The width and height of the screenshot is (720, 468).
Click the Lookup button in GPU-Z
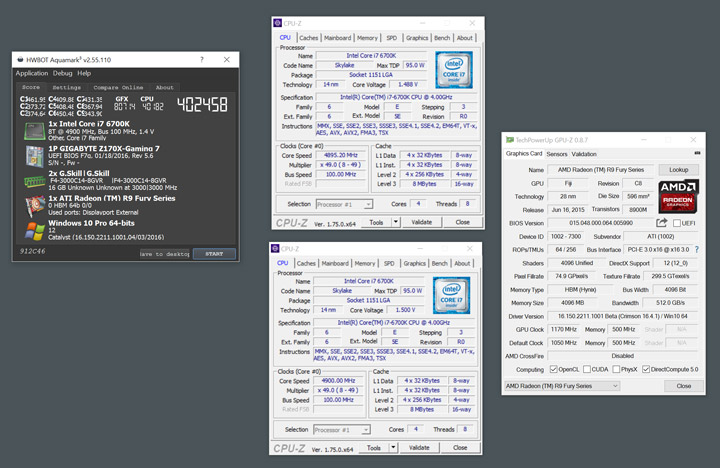coord(679,169)
